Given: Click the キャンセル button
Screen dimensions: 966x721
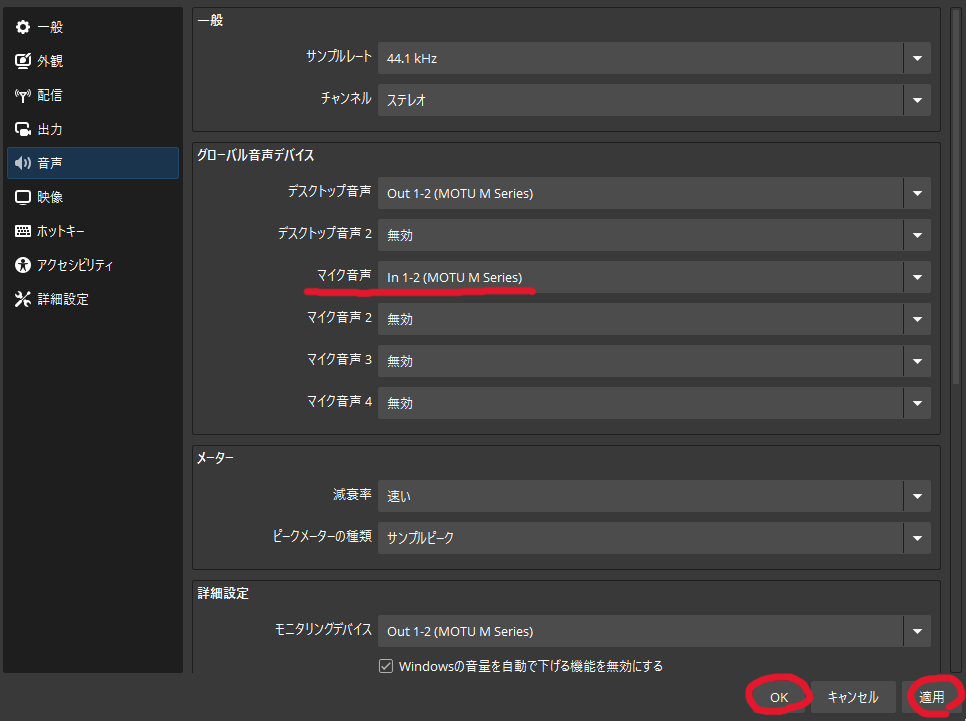Looking at the screenshot, I should pos(853,697).
